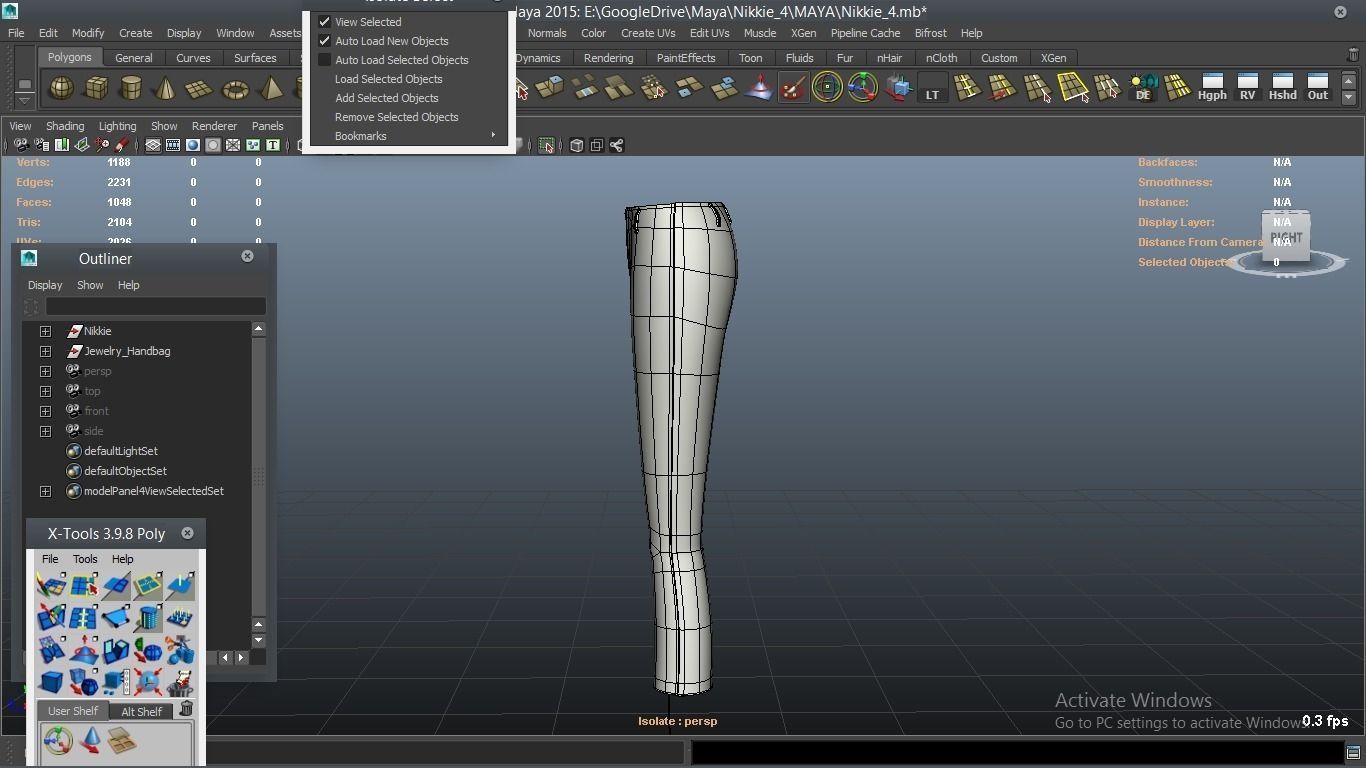
Task: Select defaultObjectSet in Outliner
Action: click(125, 471)
